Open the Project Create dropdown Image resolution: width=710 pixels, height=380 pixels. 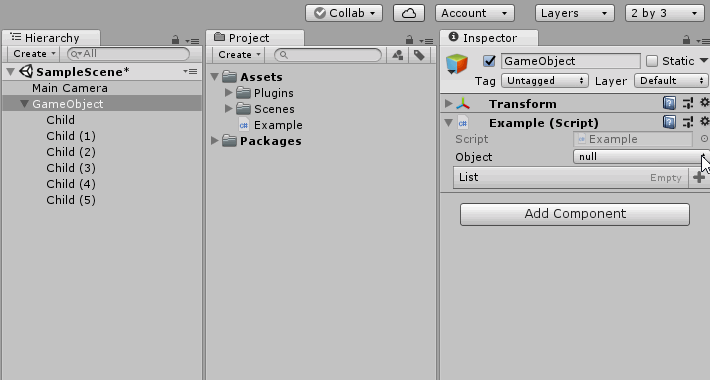(x=239, y=55)
